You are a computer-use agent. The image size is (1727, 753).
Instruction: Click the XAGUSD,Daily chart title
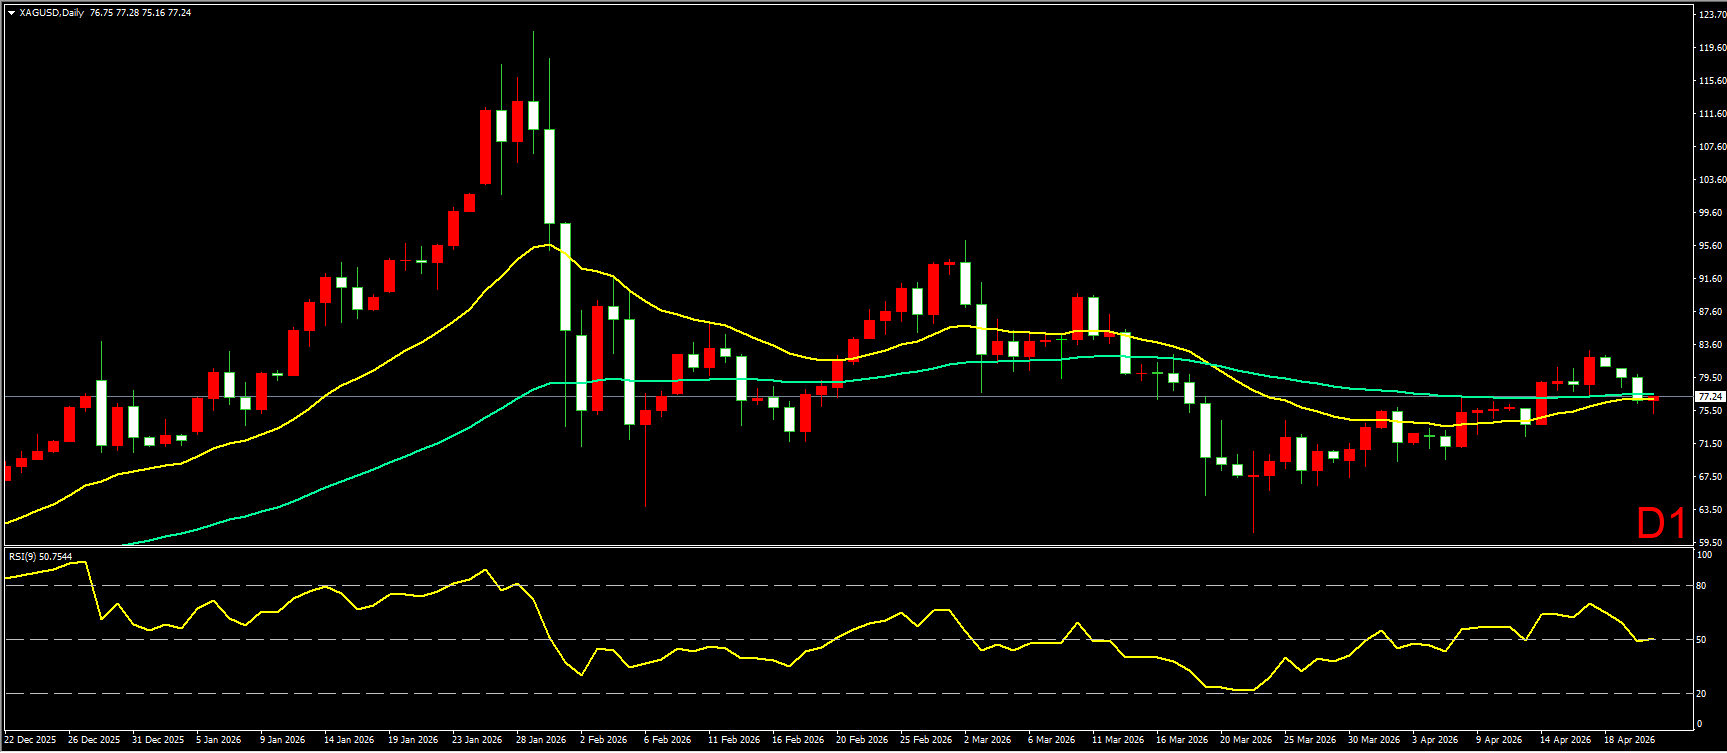[x=52, y=13]
